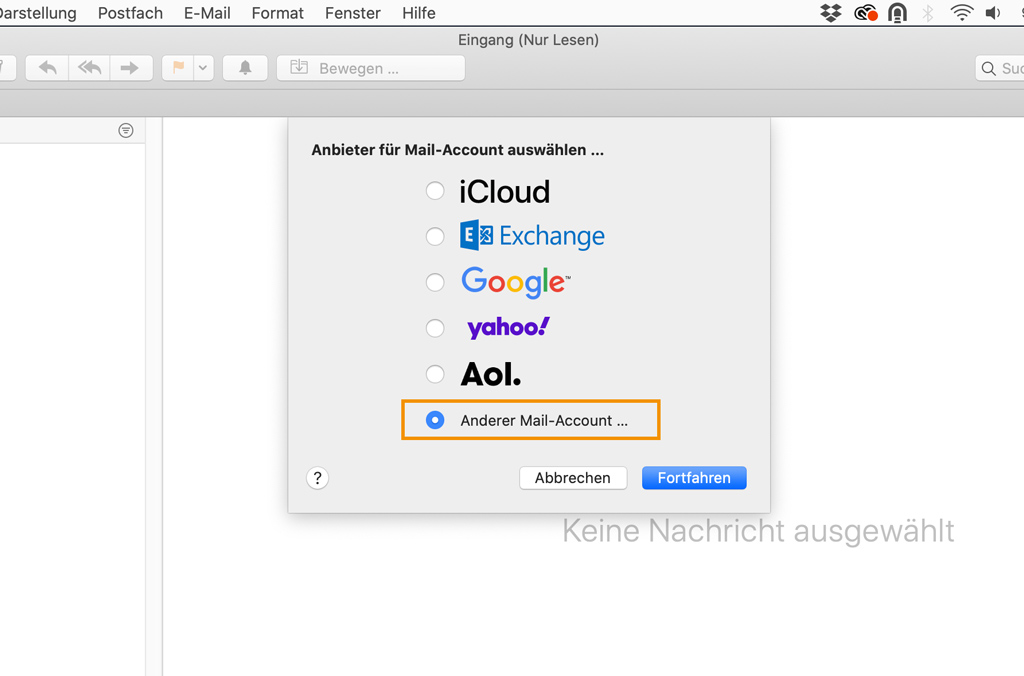Screen dimensions: 1024x676
Task: Click the bell mute notification icon
Action: pyautogui.click(x=245, y=68)
